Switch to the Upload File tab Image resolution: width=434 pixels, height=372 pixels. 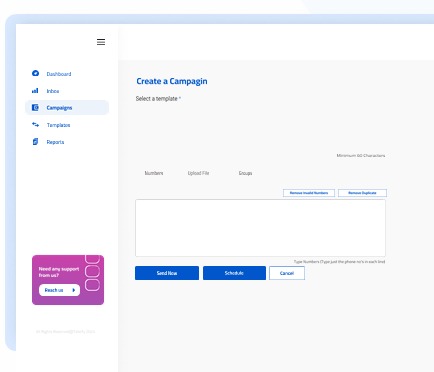[x=198, y=173]
